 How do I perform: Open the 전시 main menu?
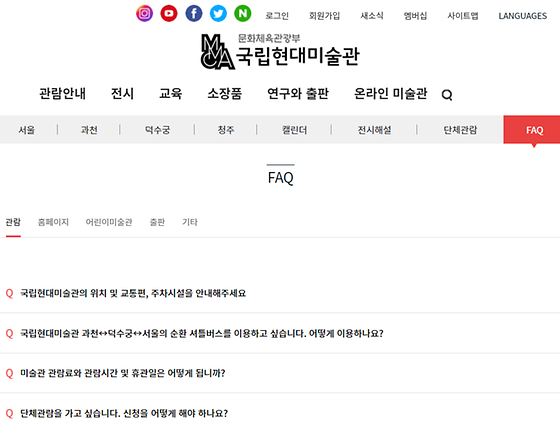point(122,94)
